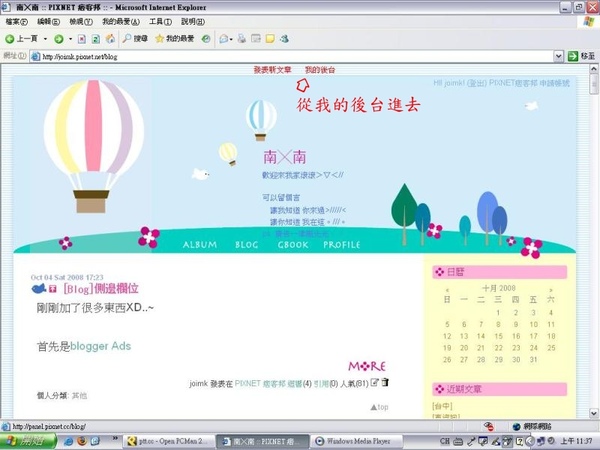The height and width of the screenshot is (450, 600).
Task: Open the 搜尋 search toolbar button
Action: click(x=135, y=38)
